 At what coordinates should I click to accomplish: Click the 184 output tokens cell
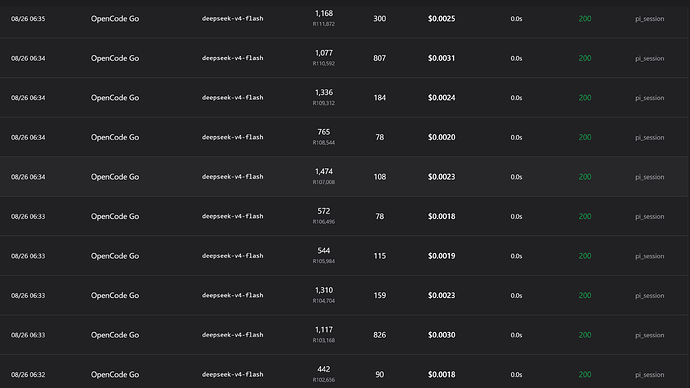click(380, 98)
